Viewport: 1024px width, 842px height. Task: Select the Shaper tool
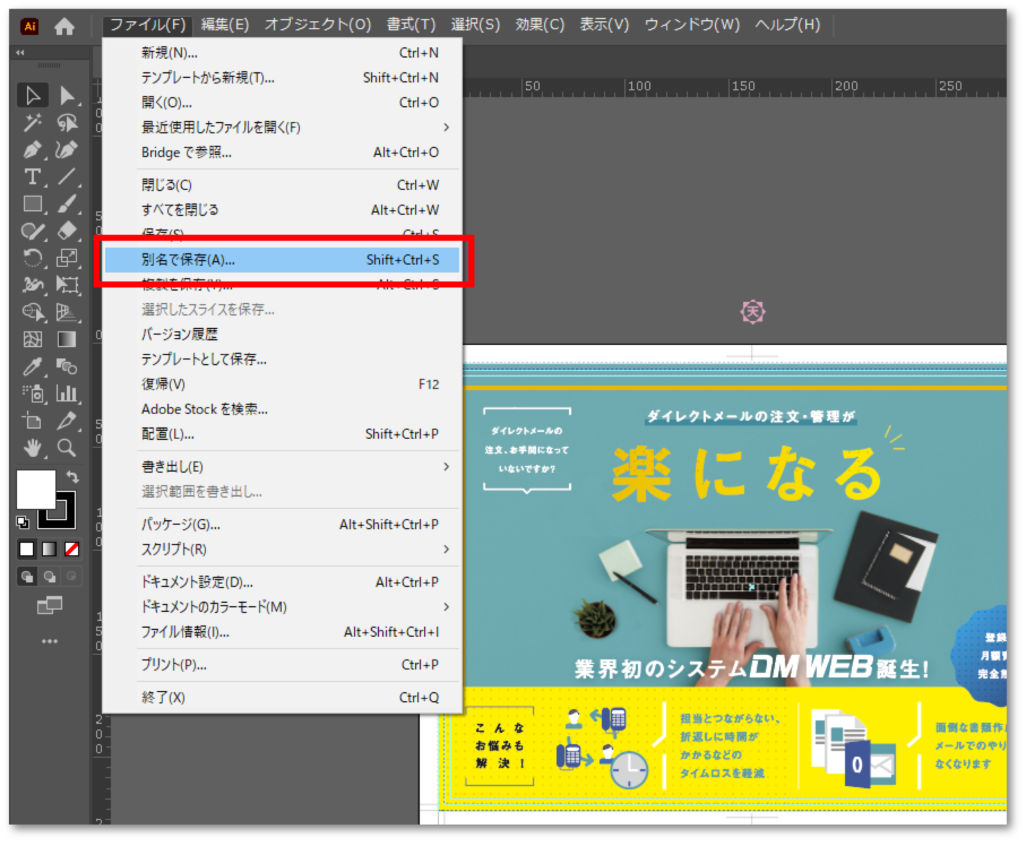point(32,231)
